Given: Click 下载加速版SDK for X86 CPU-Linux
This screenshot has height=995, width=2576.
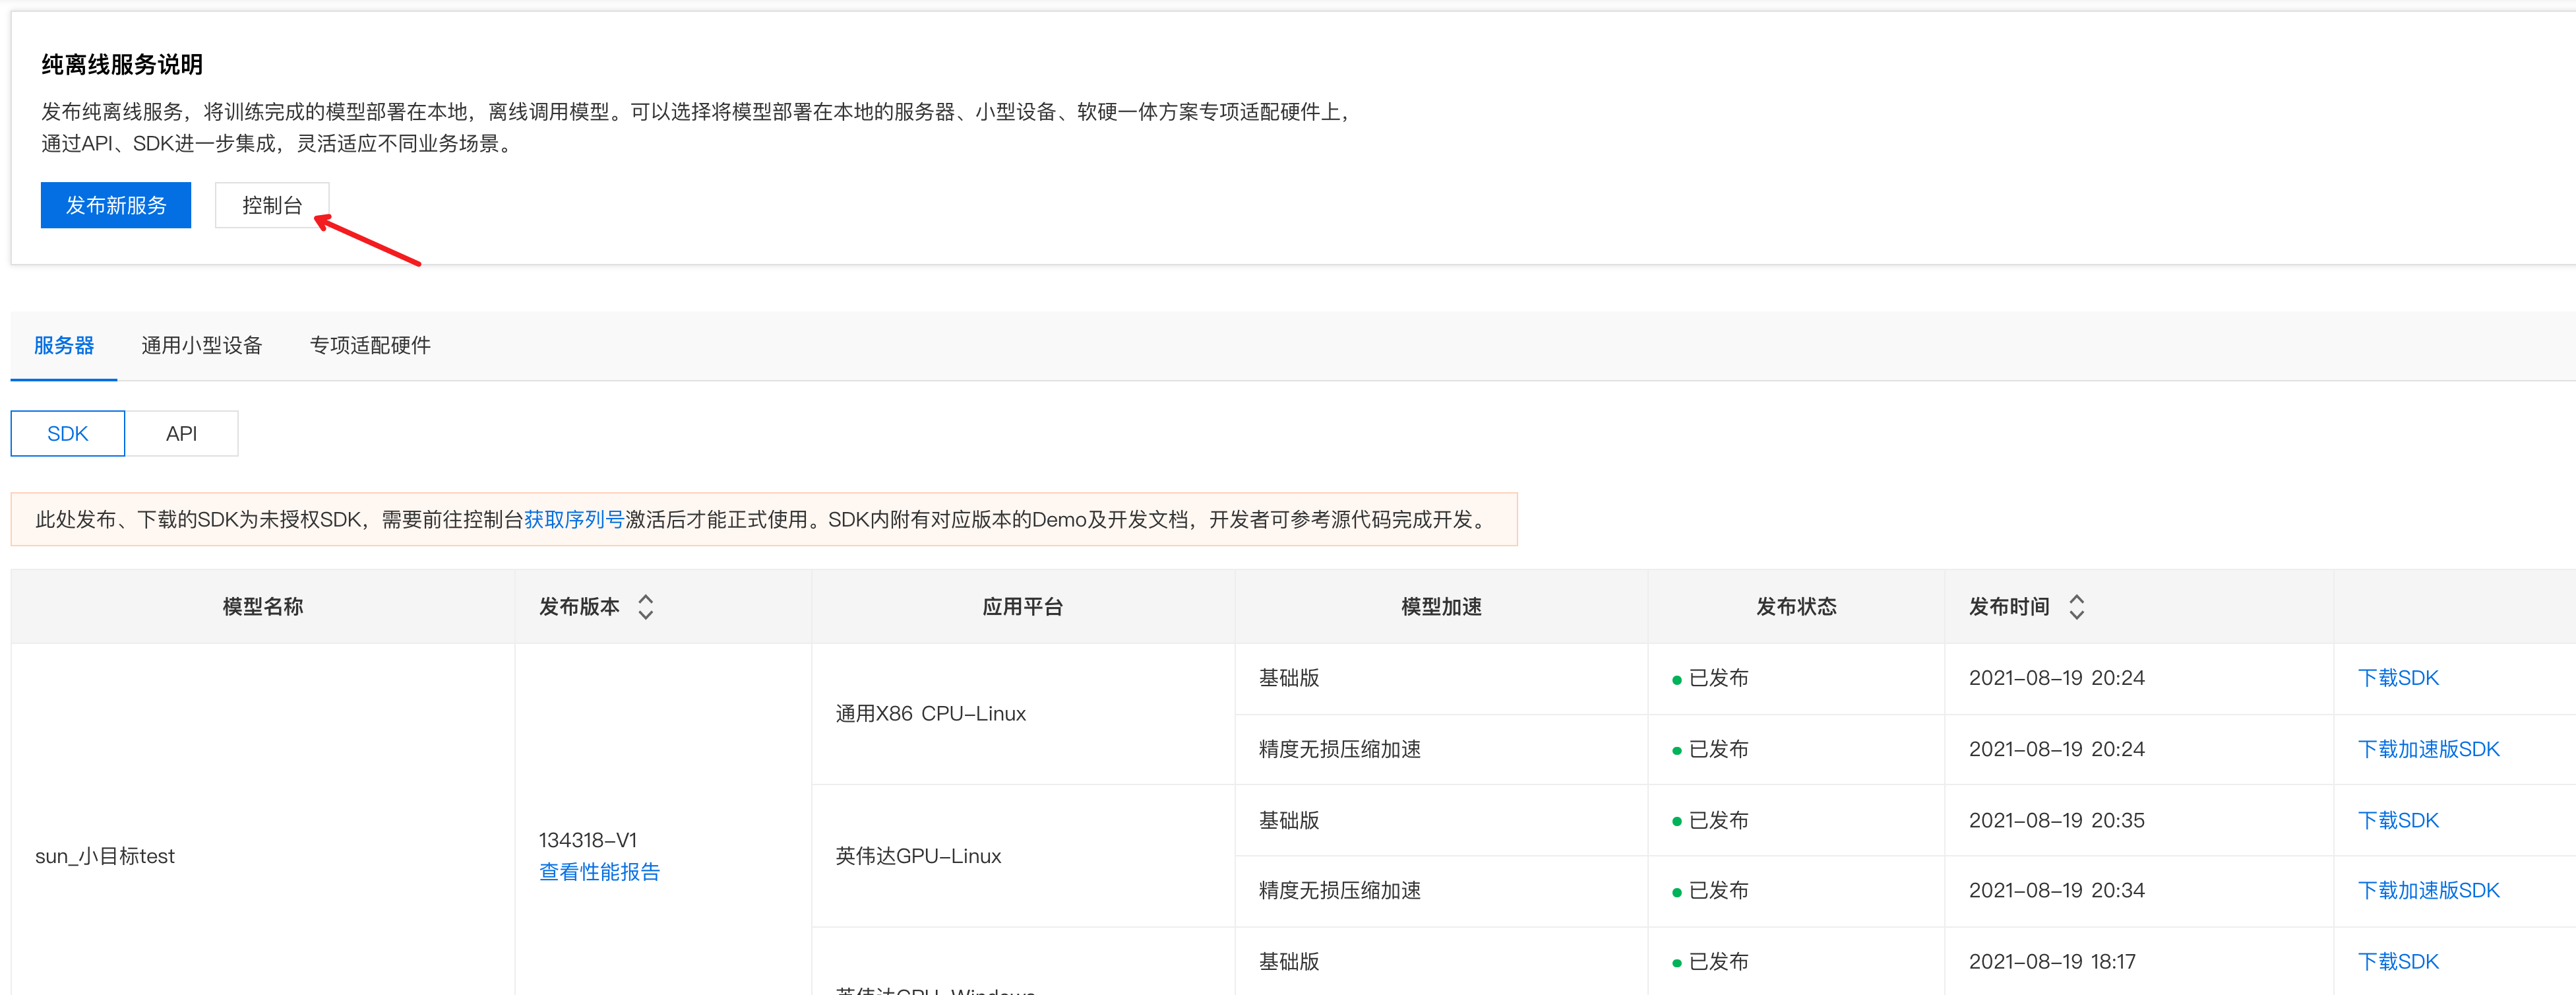Looking at the screenshot, I should point(2427,749).
